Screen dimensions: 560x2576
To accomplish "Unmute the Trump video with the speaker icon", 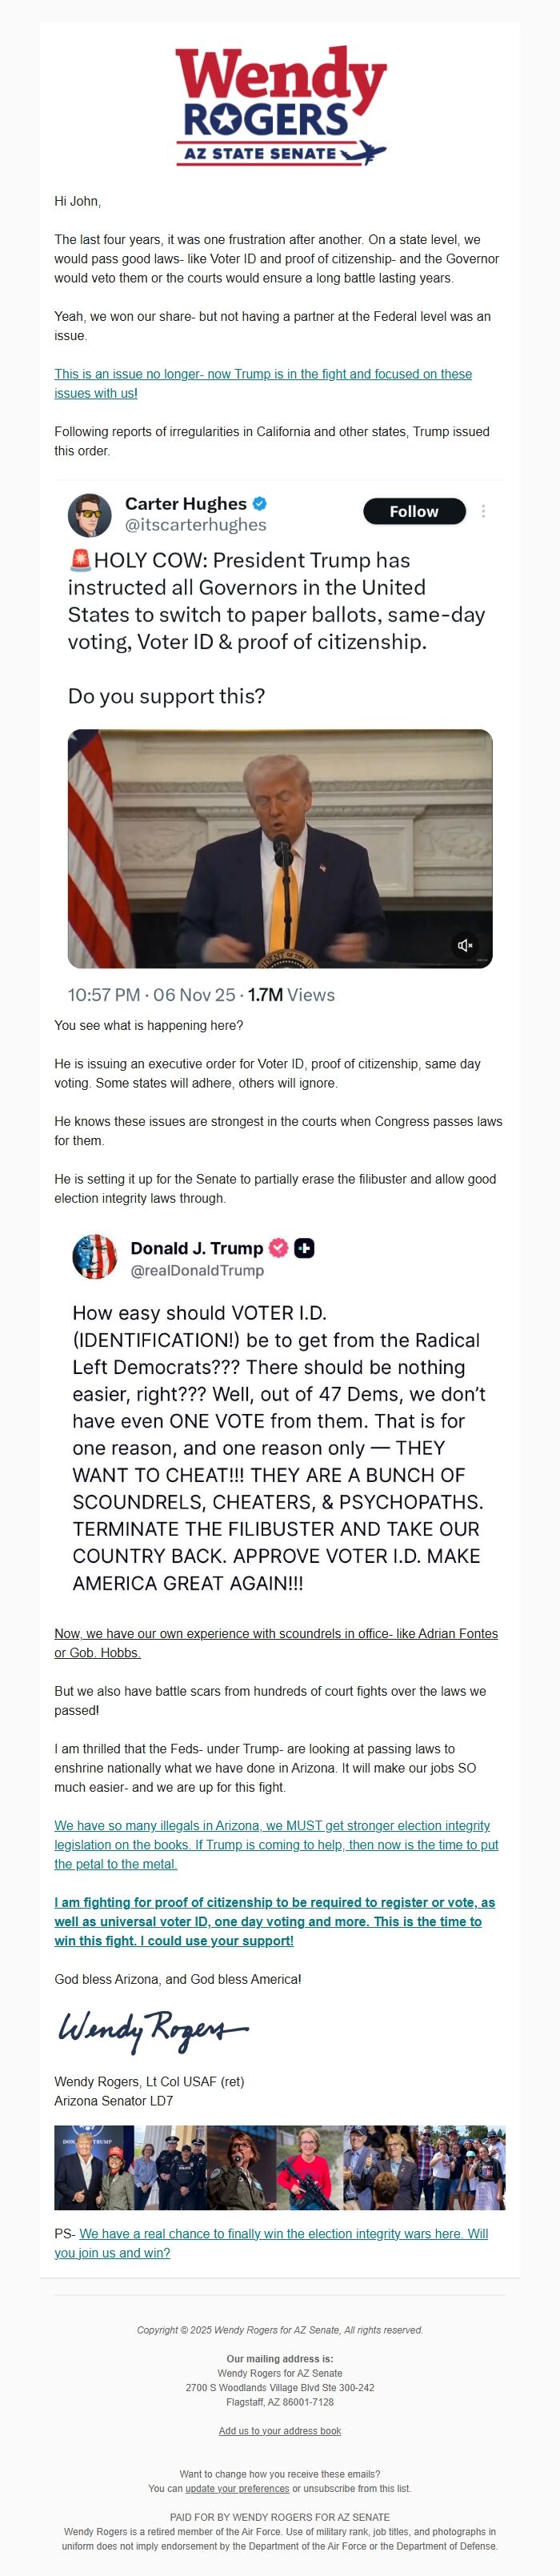I will pos(465,945).
